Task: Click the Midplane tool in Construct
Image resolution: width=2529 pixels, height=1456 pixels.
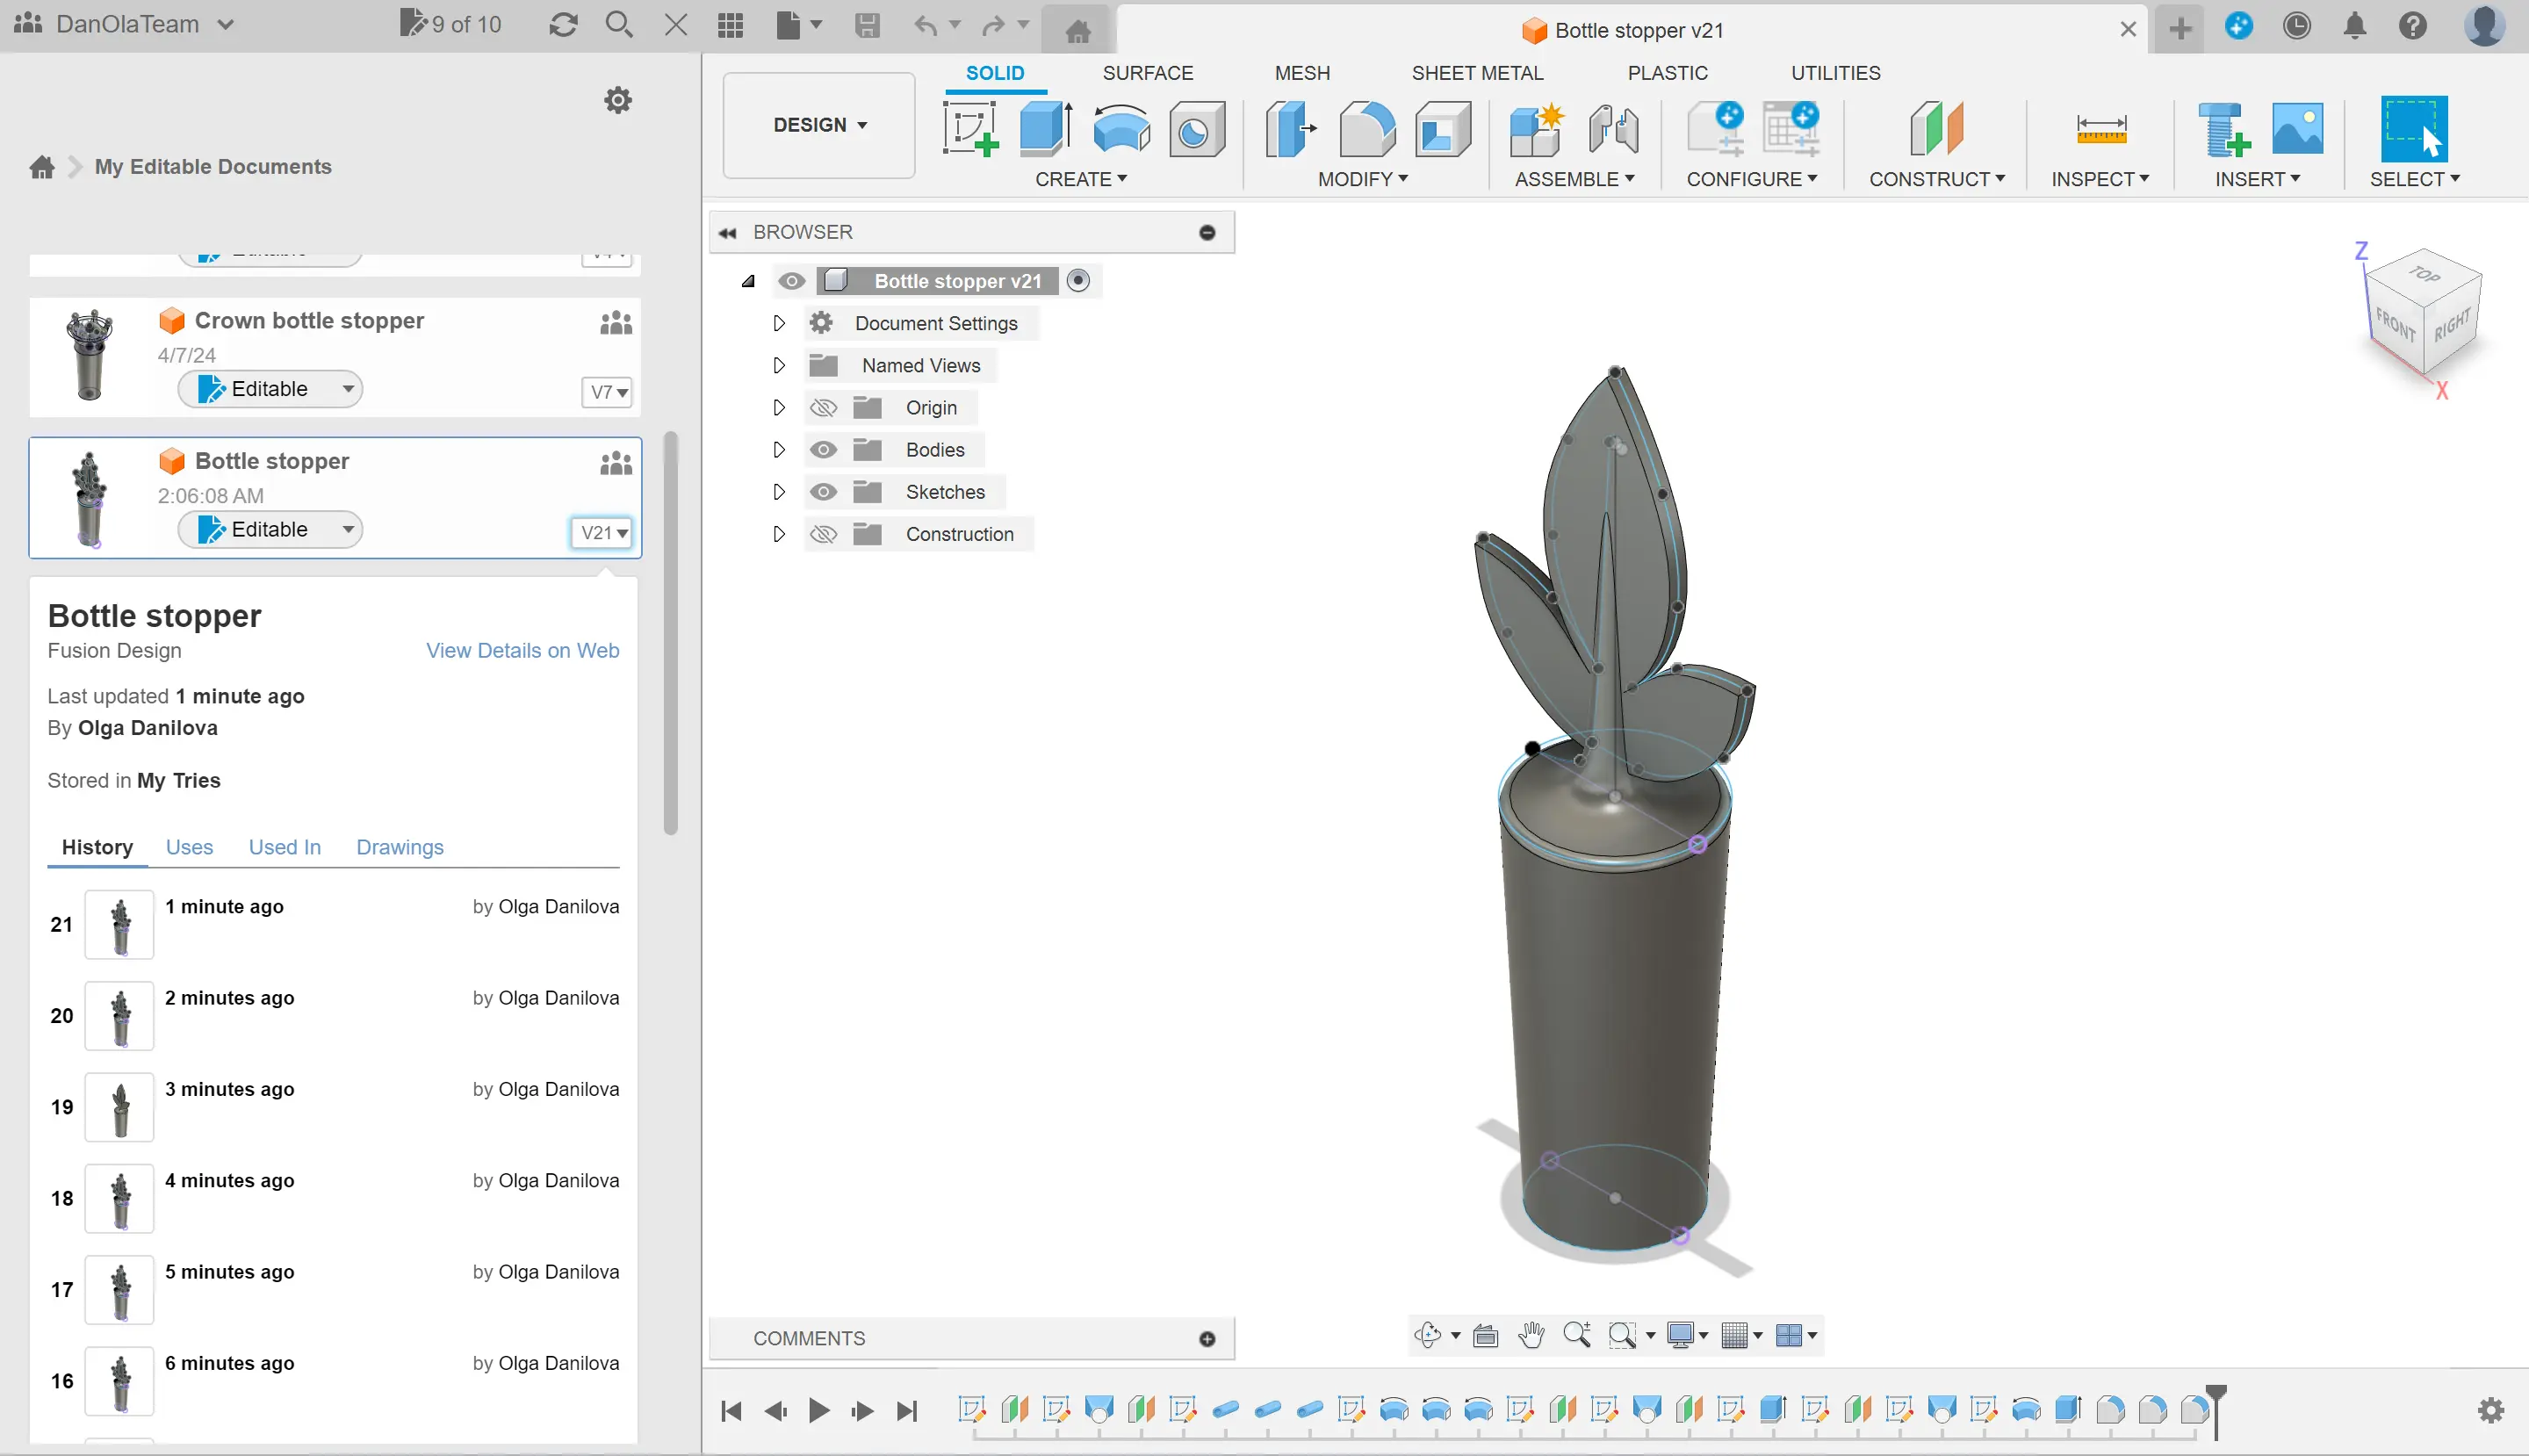Action: (x=1936, y=129)
